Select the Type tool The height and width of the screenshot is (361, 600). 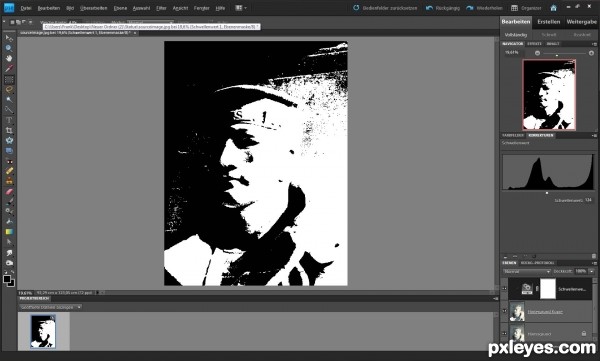click(x=9, y=120)
